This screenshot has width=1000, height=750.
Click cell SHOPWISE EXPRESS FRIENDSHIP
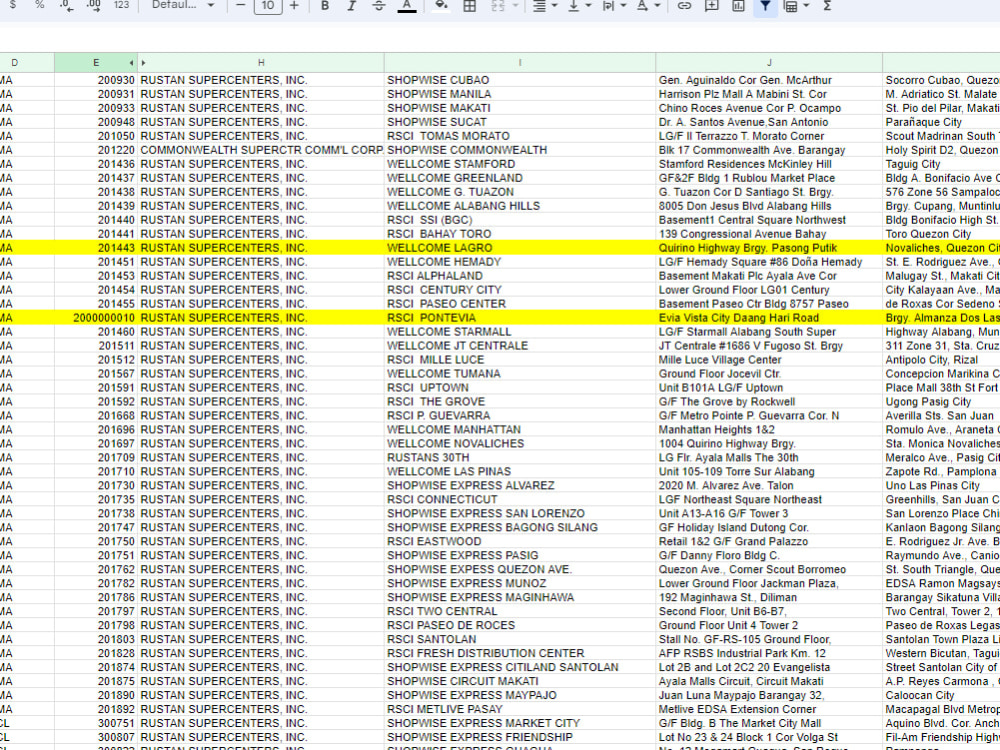tap(520, 737)
